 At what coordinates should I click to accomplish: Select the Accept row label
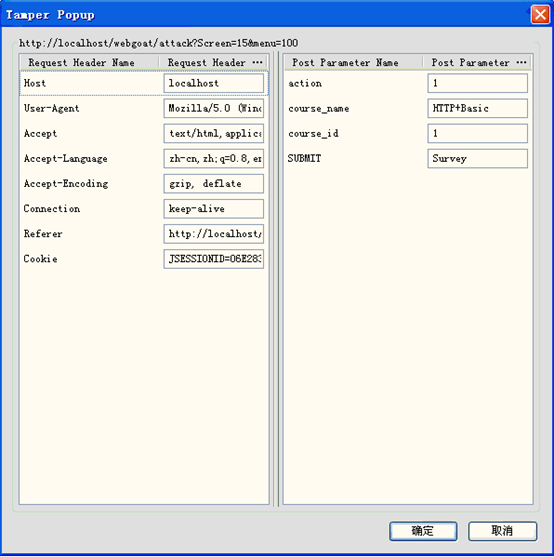[x=40, y=134]
